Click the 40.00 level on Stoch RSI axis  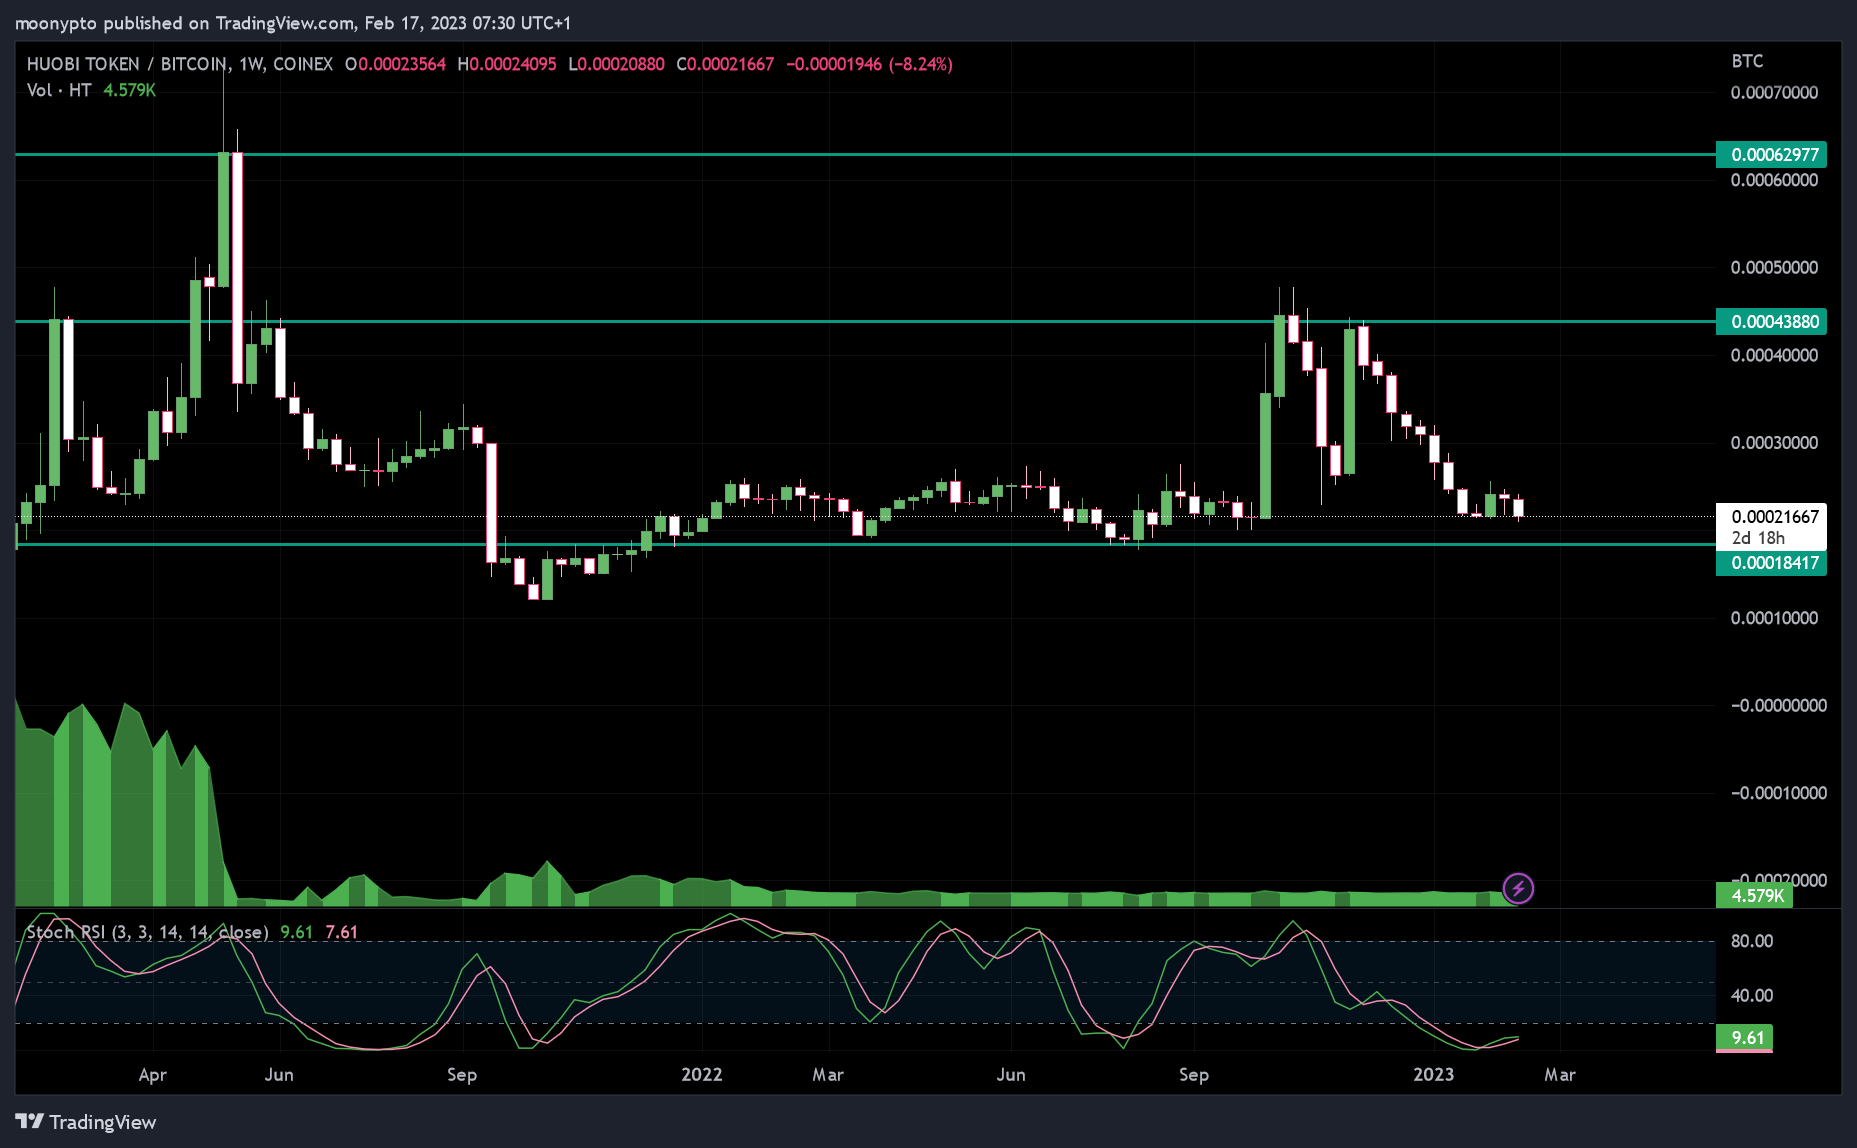1752,995
